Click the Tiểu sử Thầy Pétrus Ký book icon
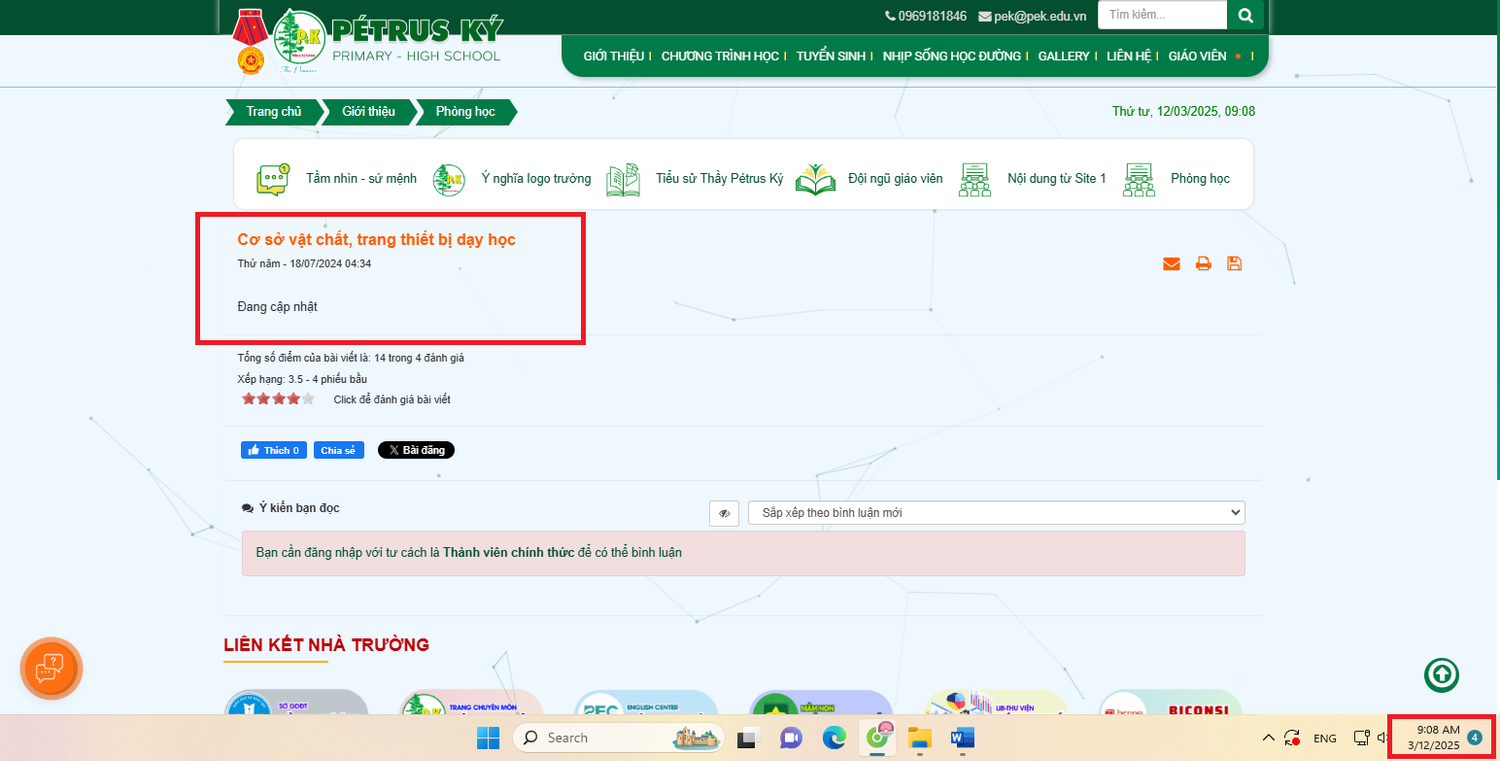This screenshot has width=1500, height=761. click(x=623, y=179)
